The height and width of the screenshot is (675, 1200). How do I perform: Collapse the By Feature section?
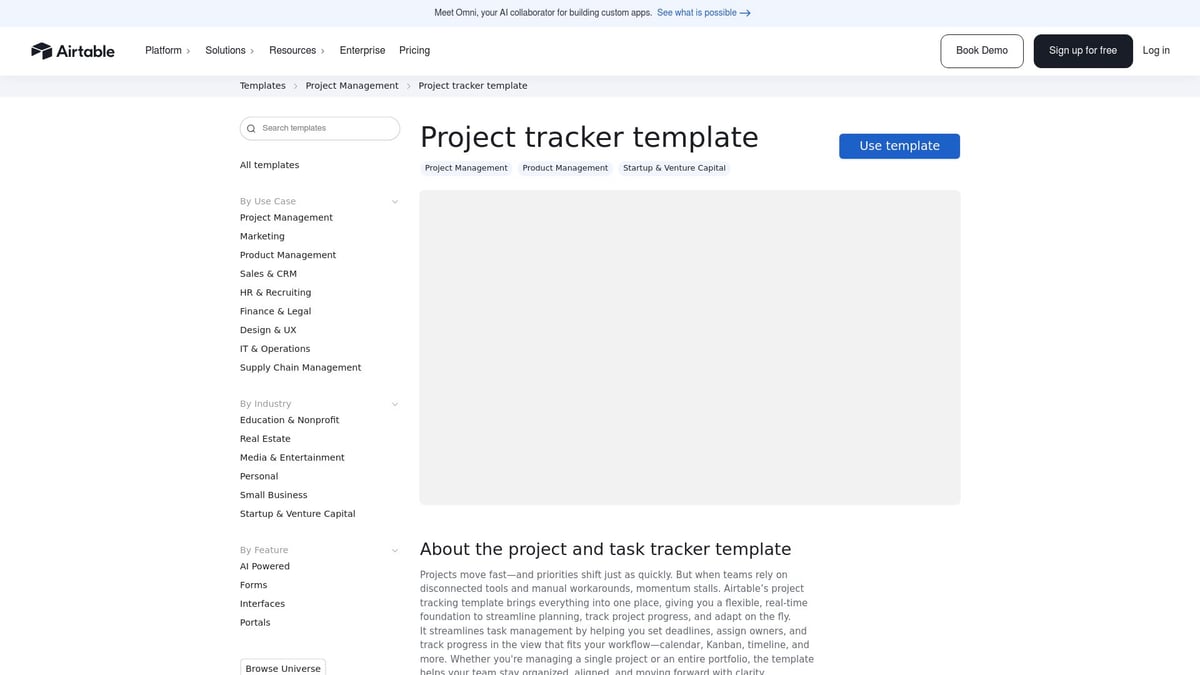point(394,549)
